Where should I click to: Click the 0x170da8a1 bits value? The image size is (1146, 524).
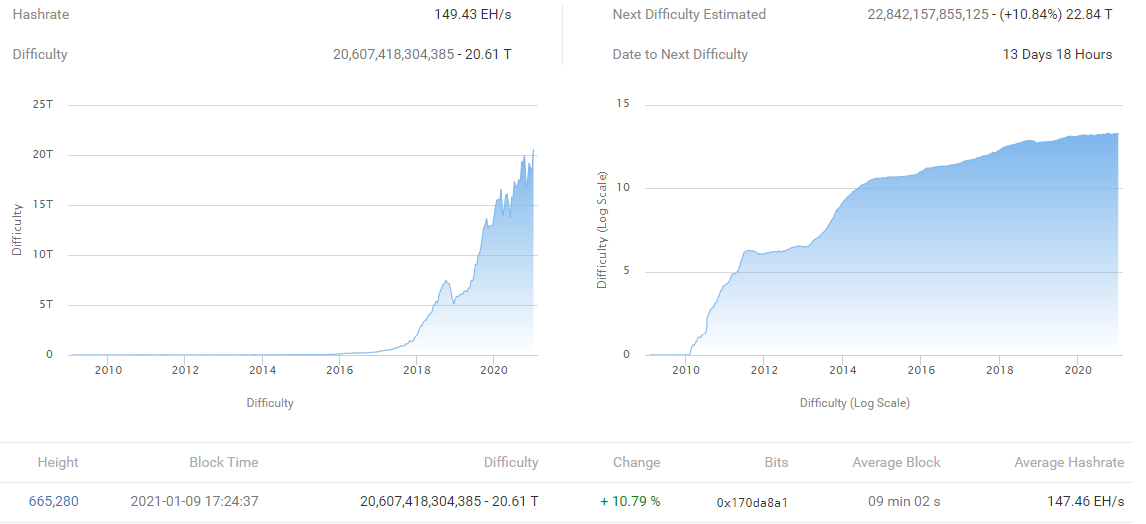click(x=752, y=502)
